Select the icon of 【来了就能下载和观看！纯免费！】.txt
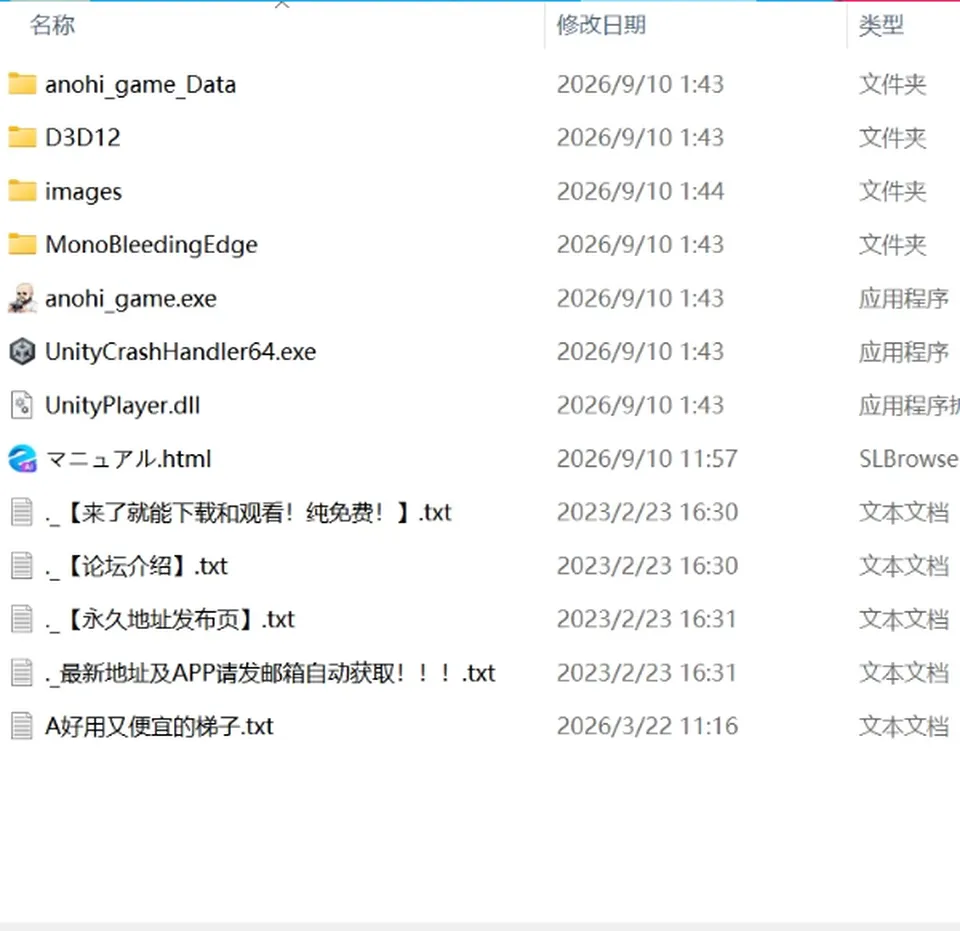Screen dimensions: 960x931 point(22,512)
